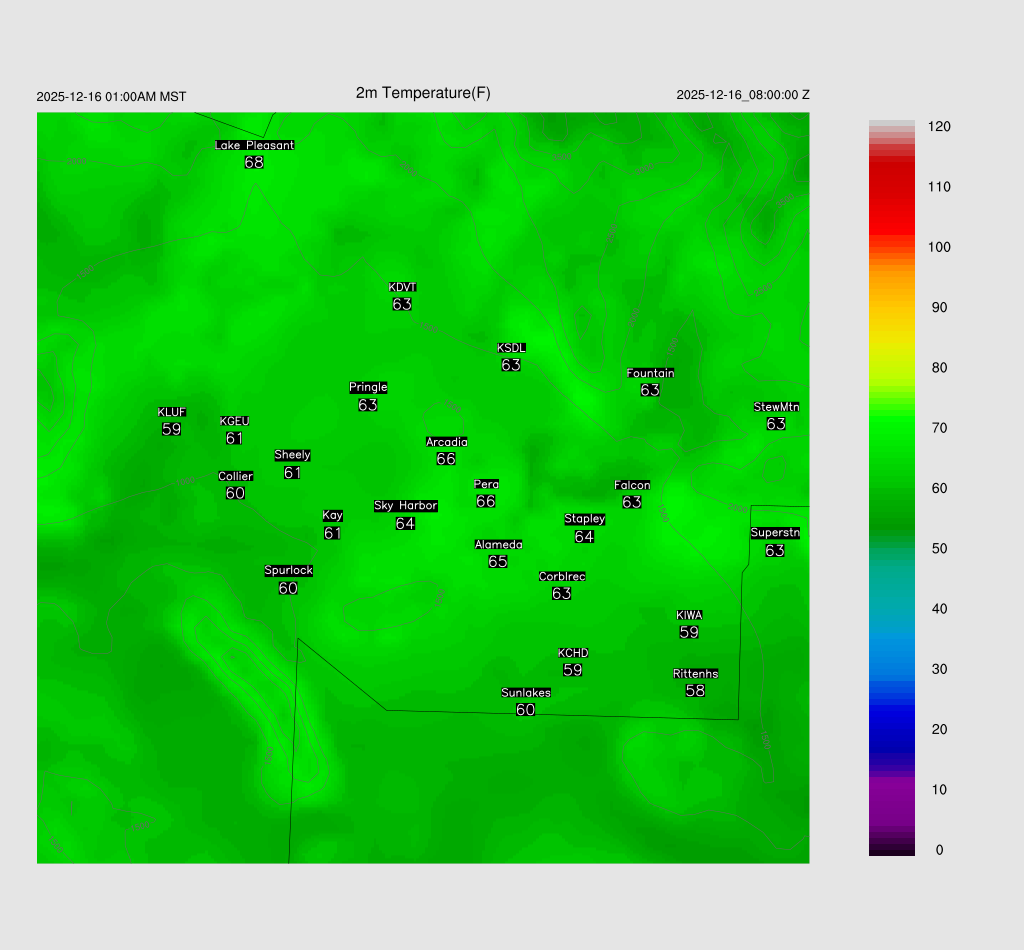Select the Arcadia station label
This screenshot has height=950, width=1024.
point(446,442)
